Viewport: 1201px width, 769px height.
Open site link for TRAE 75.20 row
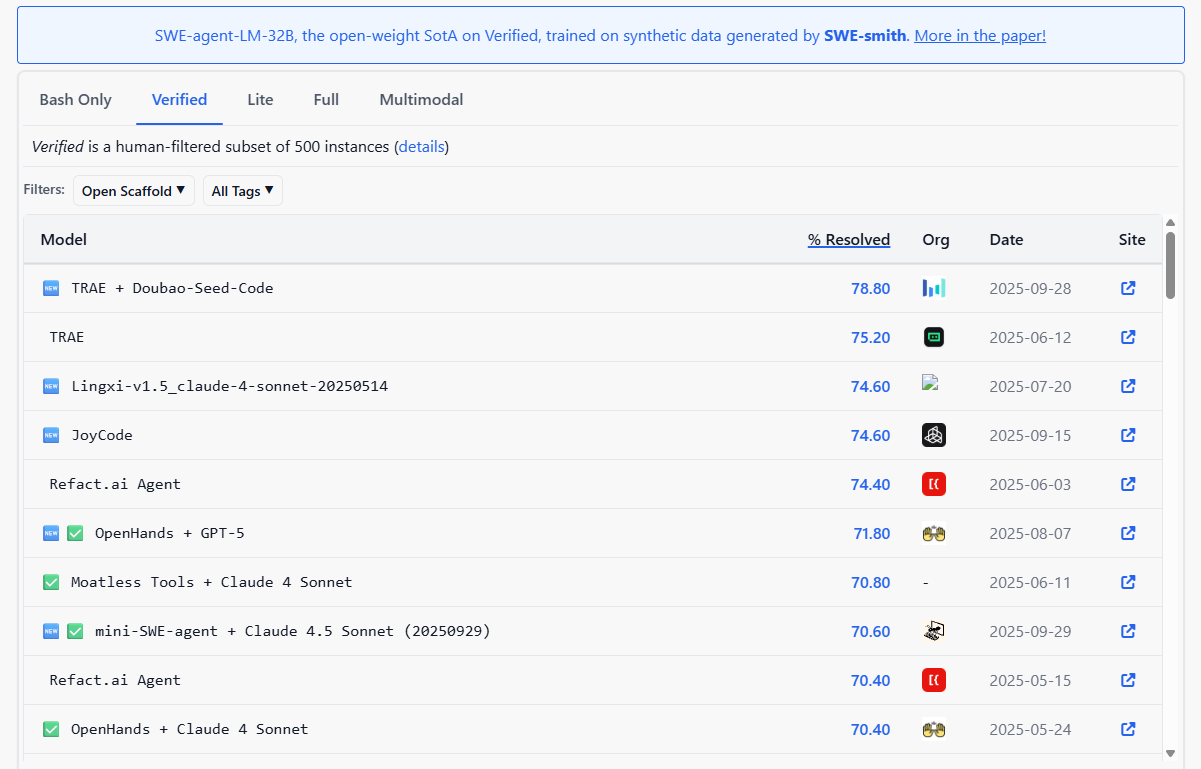pos(1128,337)
